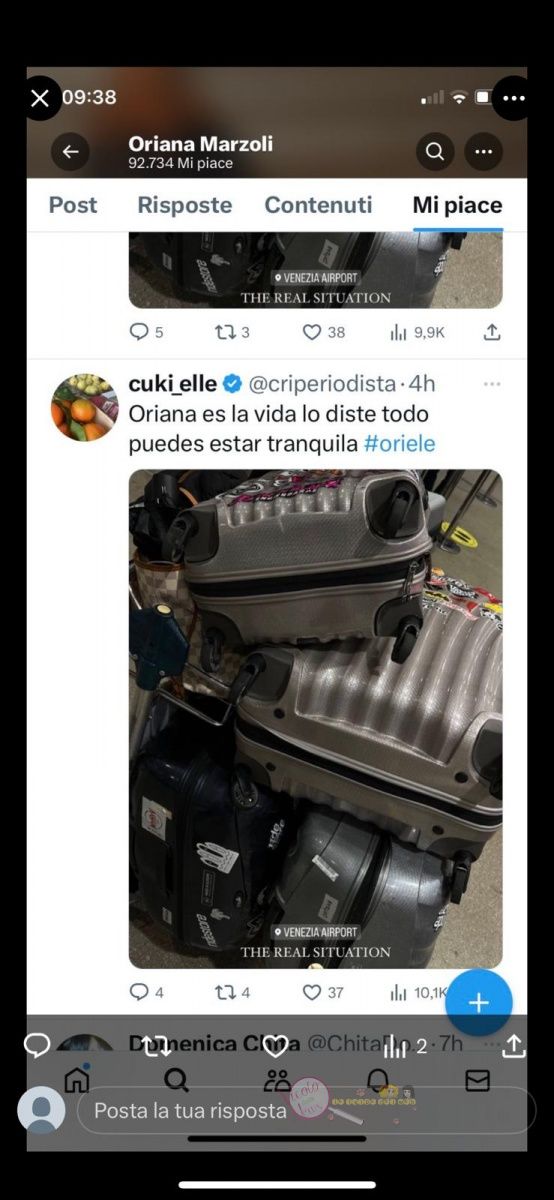554x1200 pixels.
Task: Open search with the magnifier in profile header
Action: 435,152
